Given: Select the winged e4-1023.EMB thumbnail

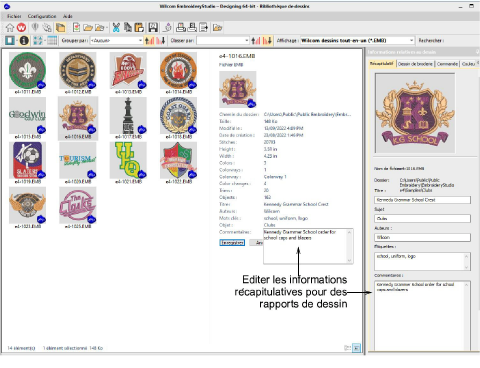Looking at the screenshot, I should pos(27,208).
